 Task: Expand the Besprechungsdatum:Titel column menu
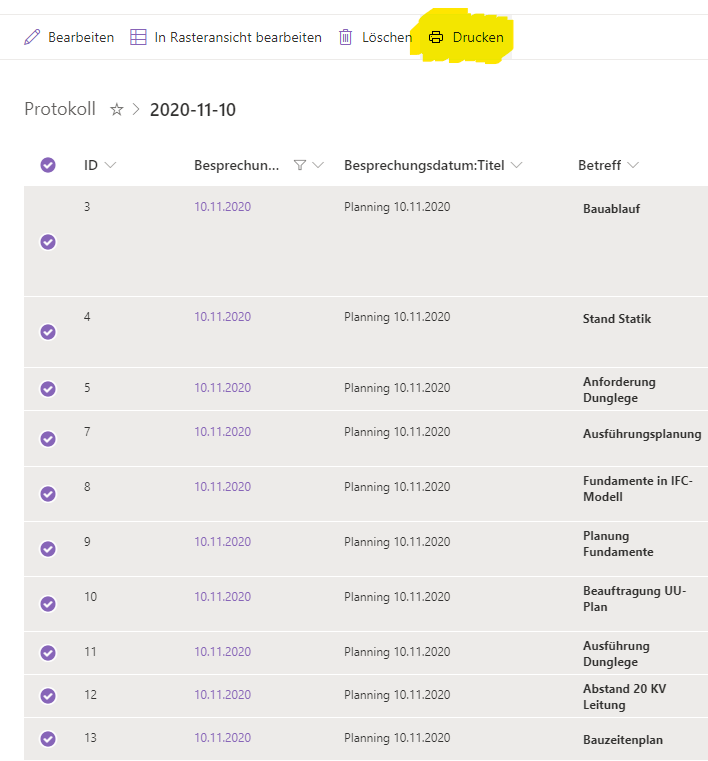click(x=516, y=166)
